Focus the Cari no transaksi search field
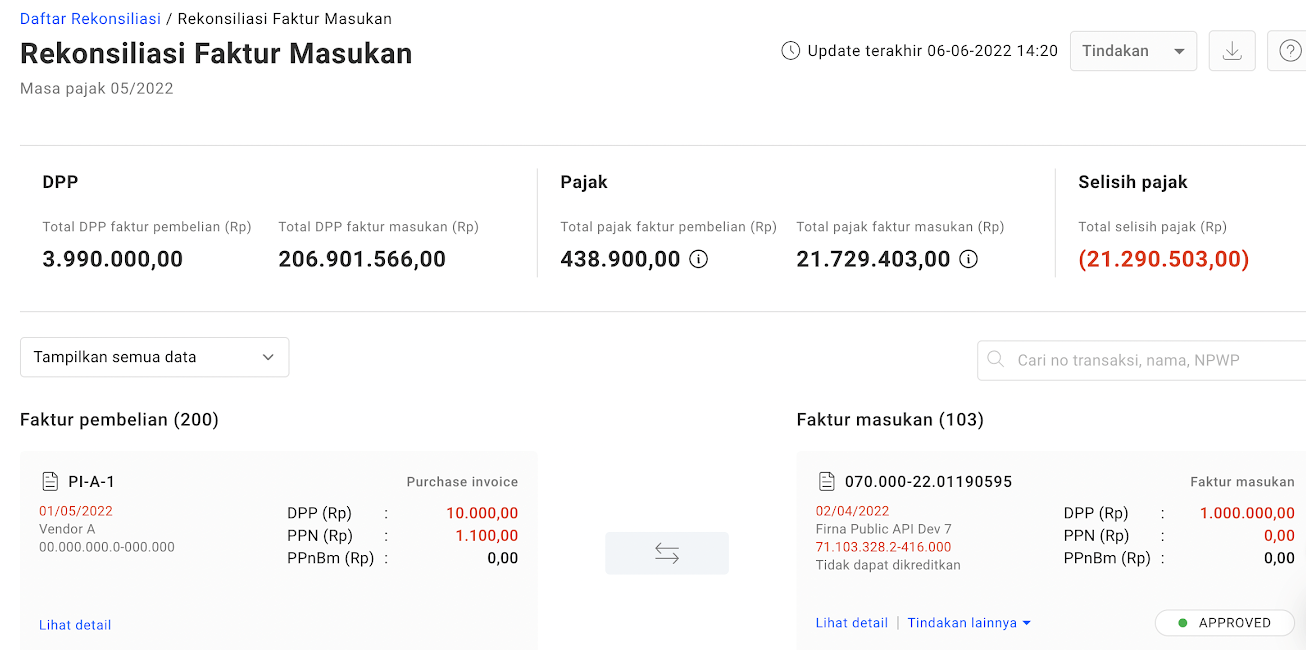 point(1150,360)
